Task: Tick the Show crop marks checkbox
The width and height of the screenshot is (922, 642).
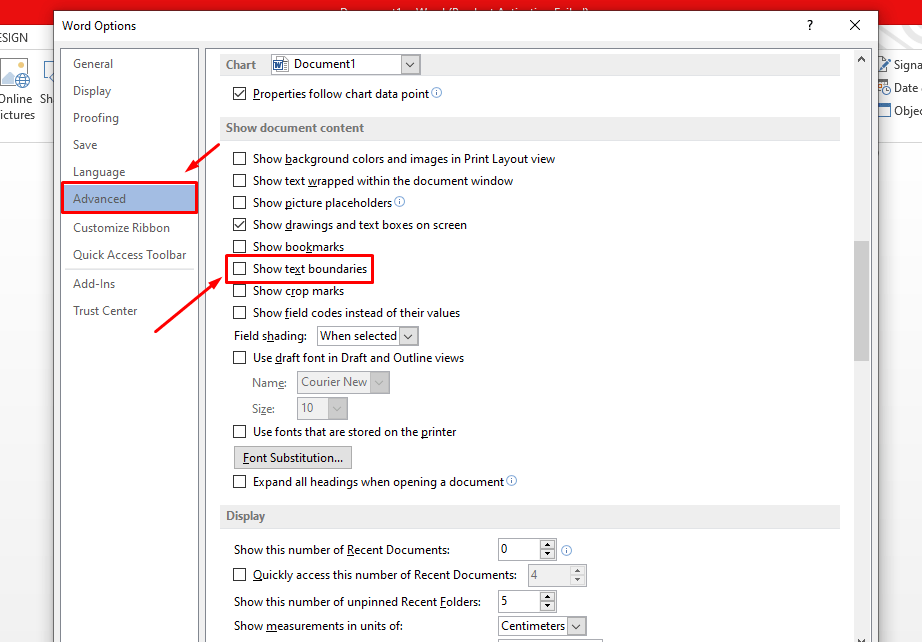Action: pyautogui.click(x=239, y=291)
